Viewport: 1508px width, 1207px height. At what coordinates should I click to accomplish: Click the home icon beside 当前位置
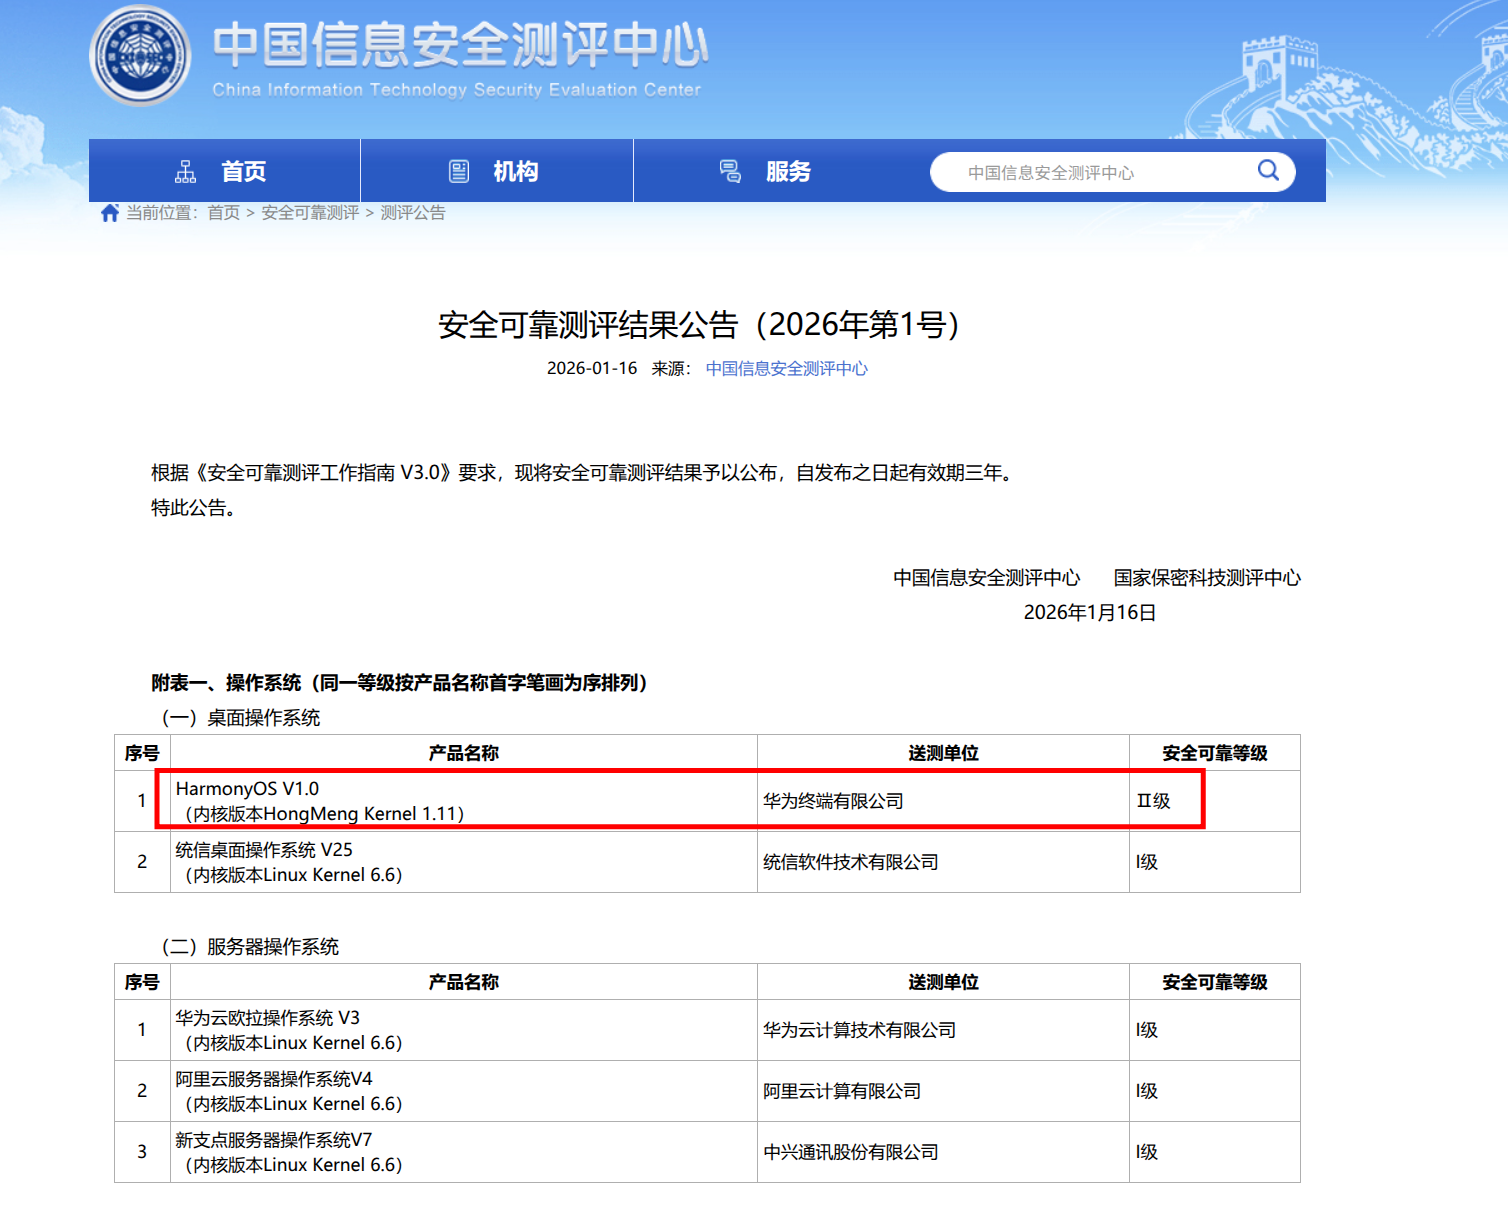coord(110,213)
